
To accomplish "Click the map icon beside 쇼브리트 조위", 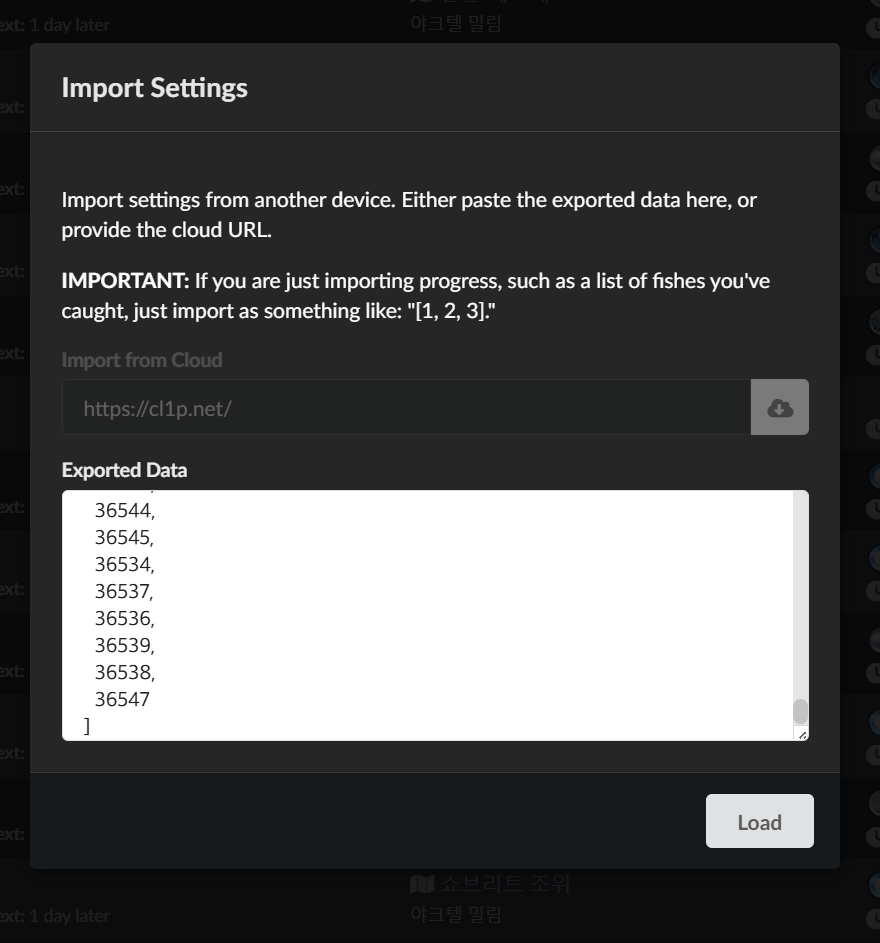I will coord(422,884).
